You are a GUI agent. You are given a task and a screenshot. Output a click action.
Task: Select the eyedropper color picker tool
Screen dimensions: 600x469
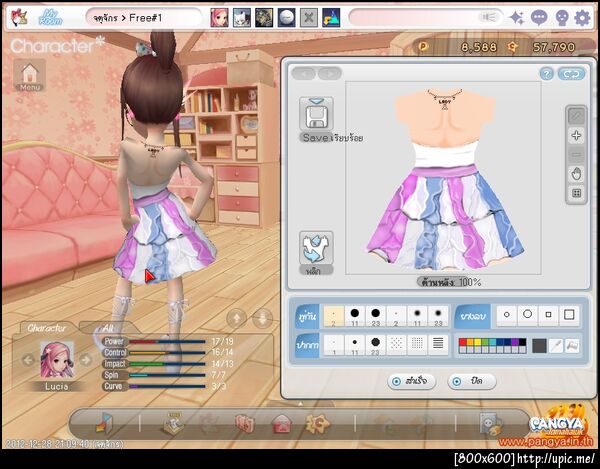pyautogui.click(x=556, y=346)
